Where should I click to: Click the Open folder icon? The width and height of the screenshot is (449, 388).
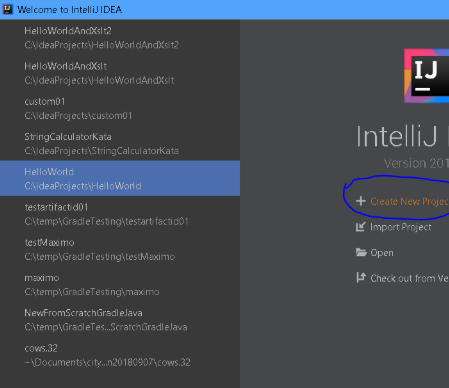(361, 252)
